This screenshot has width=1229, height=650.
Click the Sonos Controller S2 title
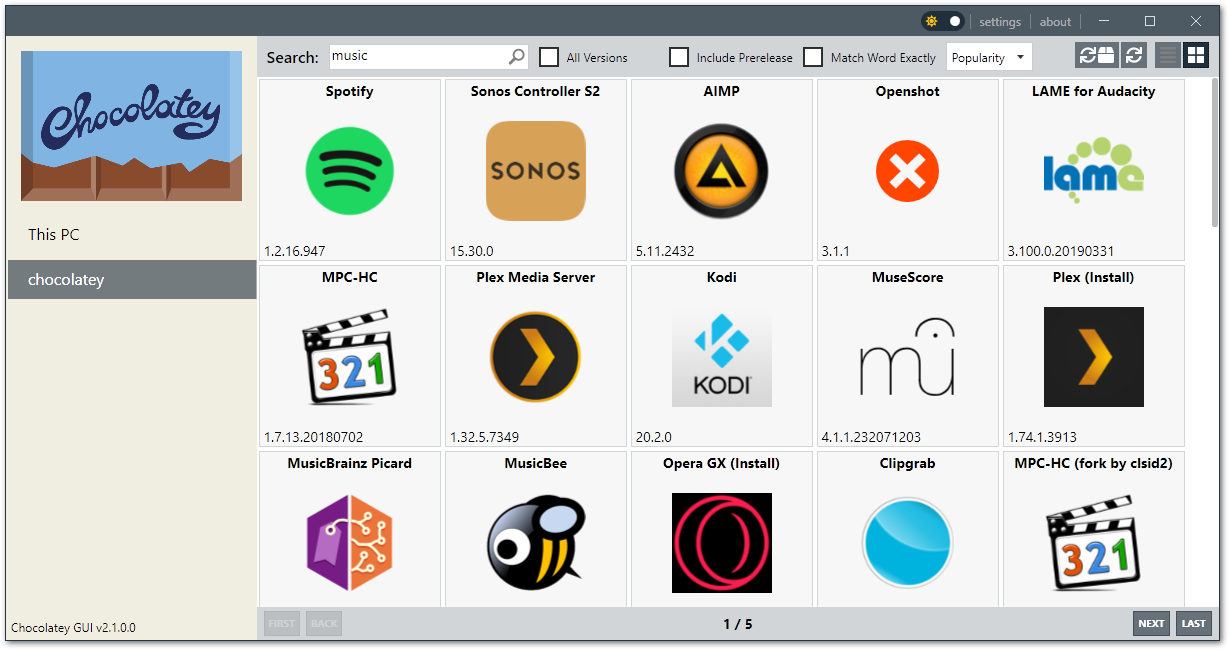click(x=536, y=91)
